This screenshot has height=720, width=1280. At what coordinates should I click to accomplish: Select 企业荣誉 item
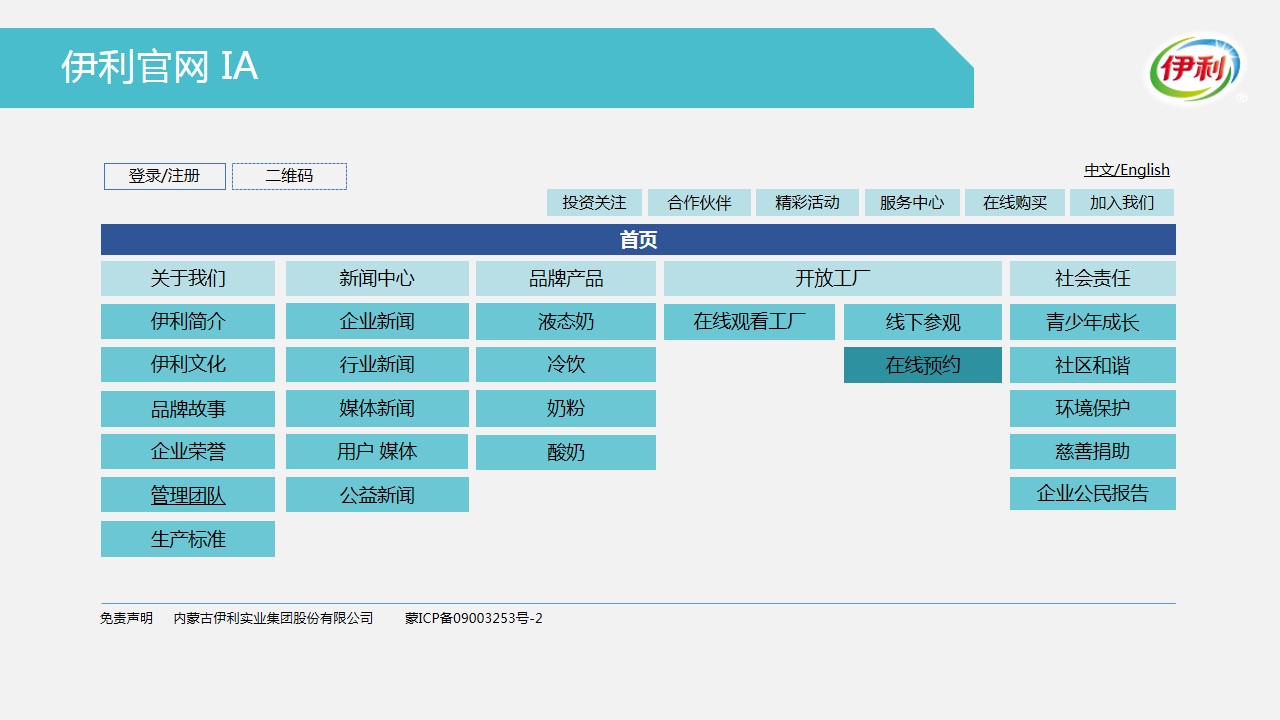(188, 451)
